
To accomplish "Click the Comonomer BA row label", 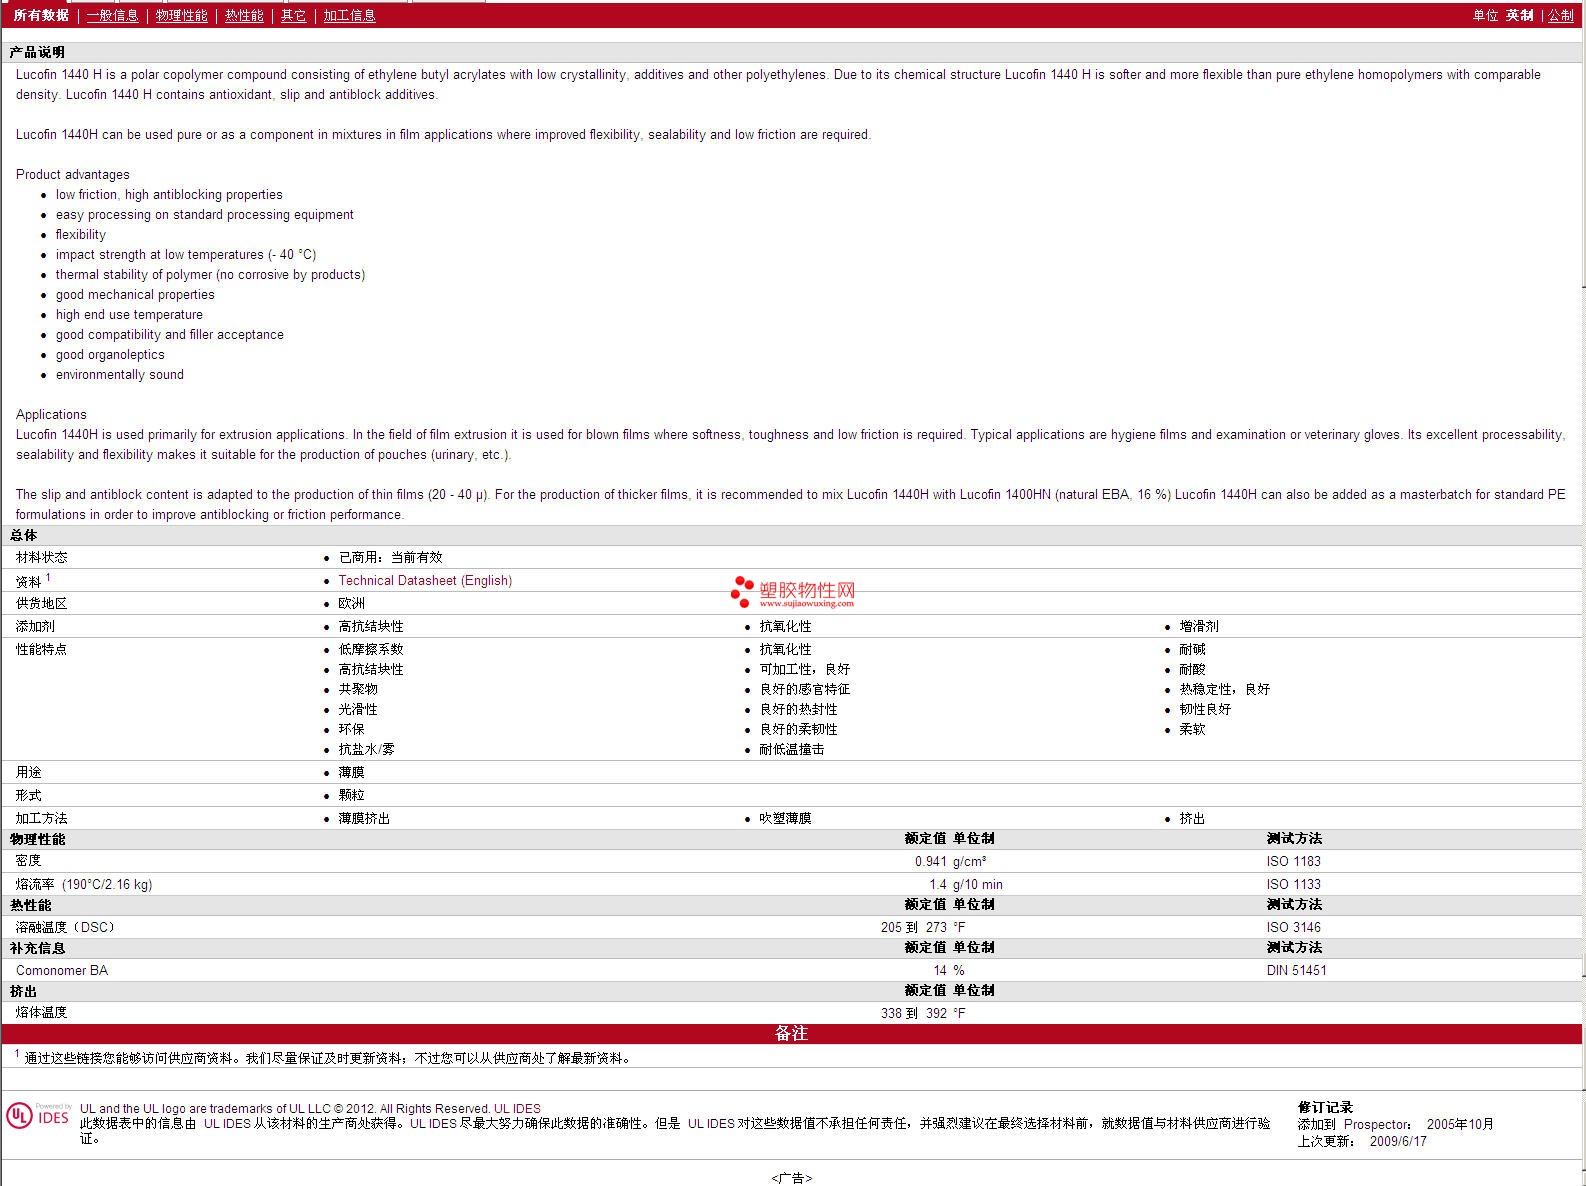I will (x=62, y=970).
